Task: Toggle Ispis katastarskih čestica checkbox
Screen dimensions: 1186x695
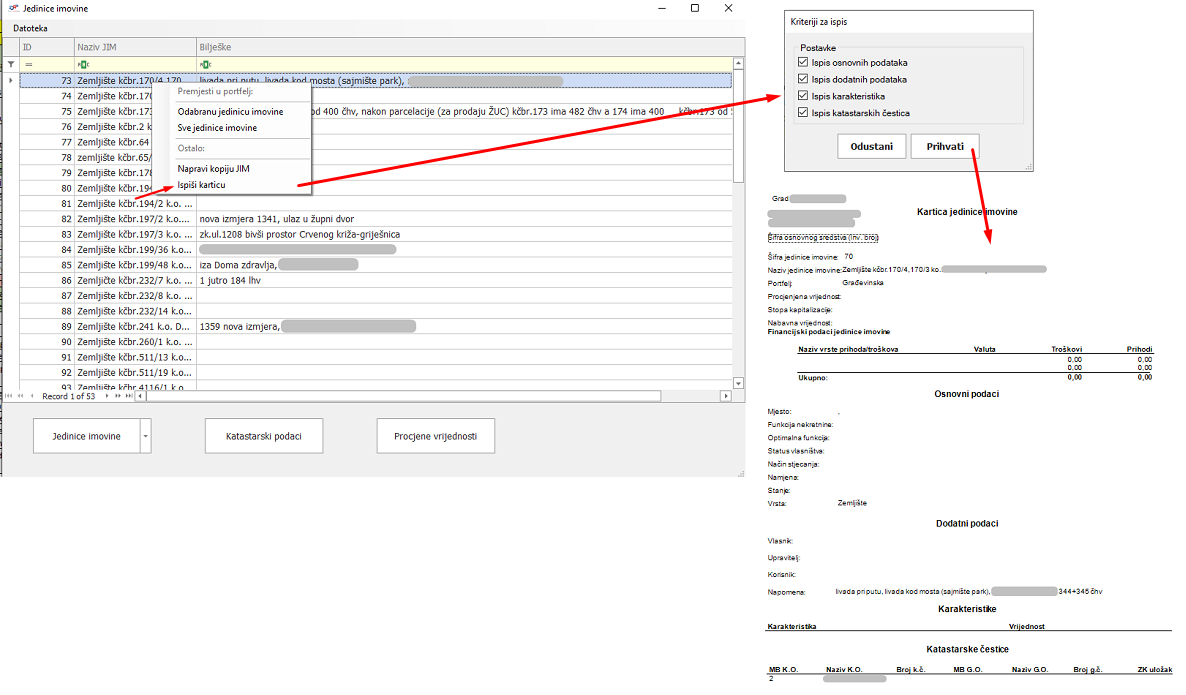Action: (803, 113)
